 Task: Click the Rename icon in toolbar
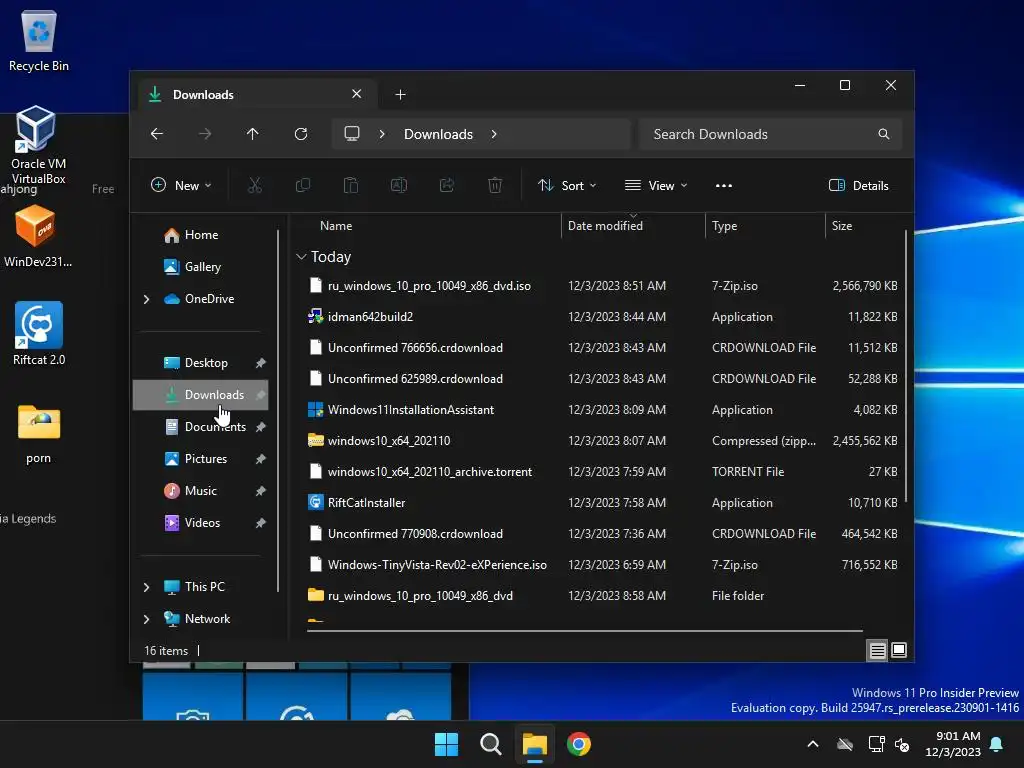pos(399,185)
